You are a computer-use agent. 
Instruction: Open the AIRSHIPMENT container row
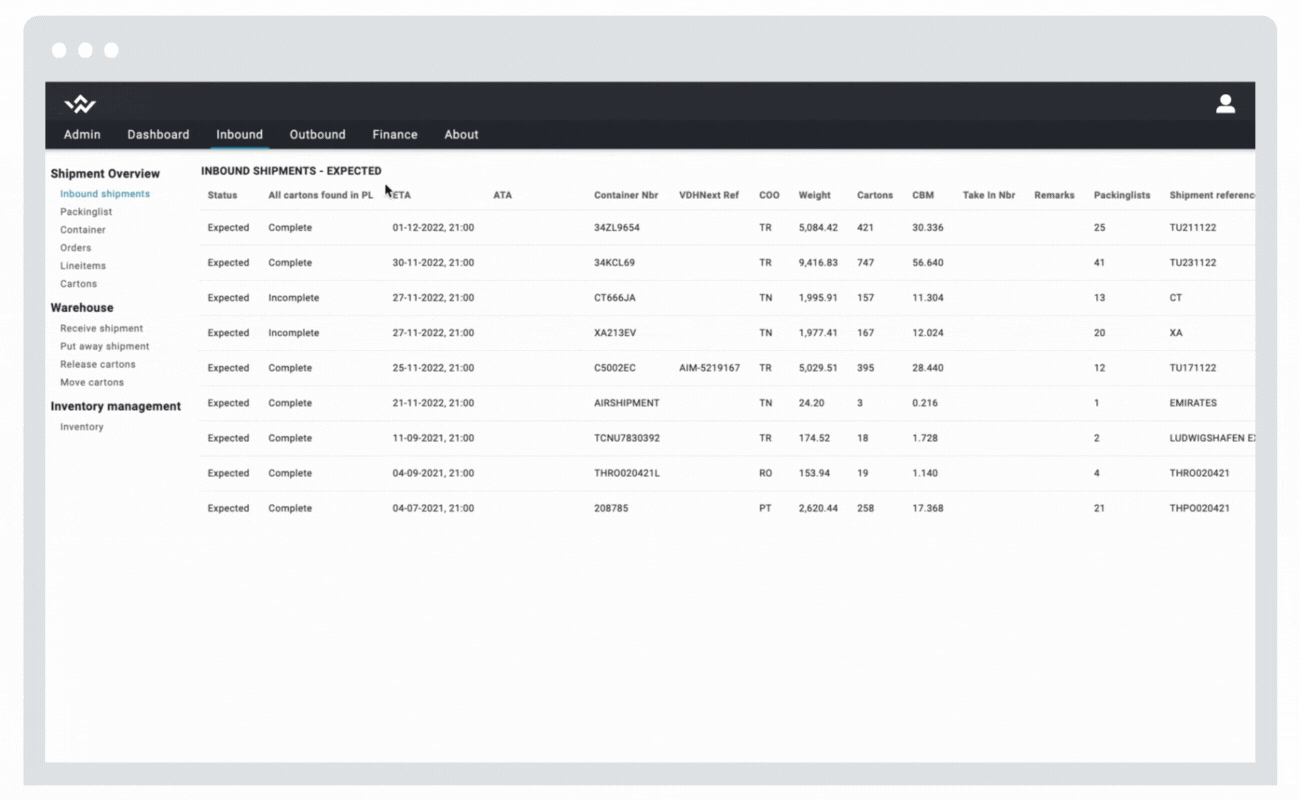626,403
